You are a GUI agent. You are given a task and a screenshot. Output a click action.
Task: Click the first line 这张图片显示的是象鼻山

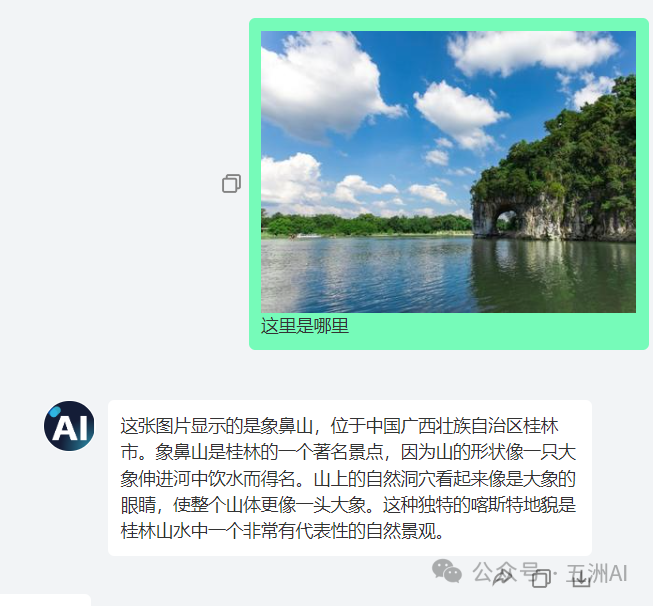pos(217,426)
